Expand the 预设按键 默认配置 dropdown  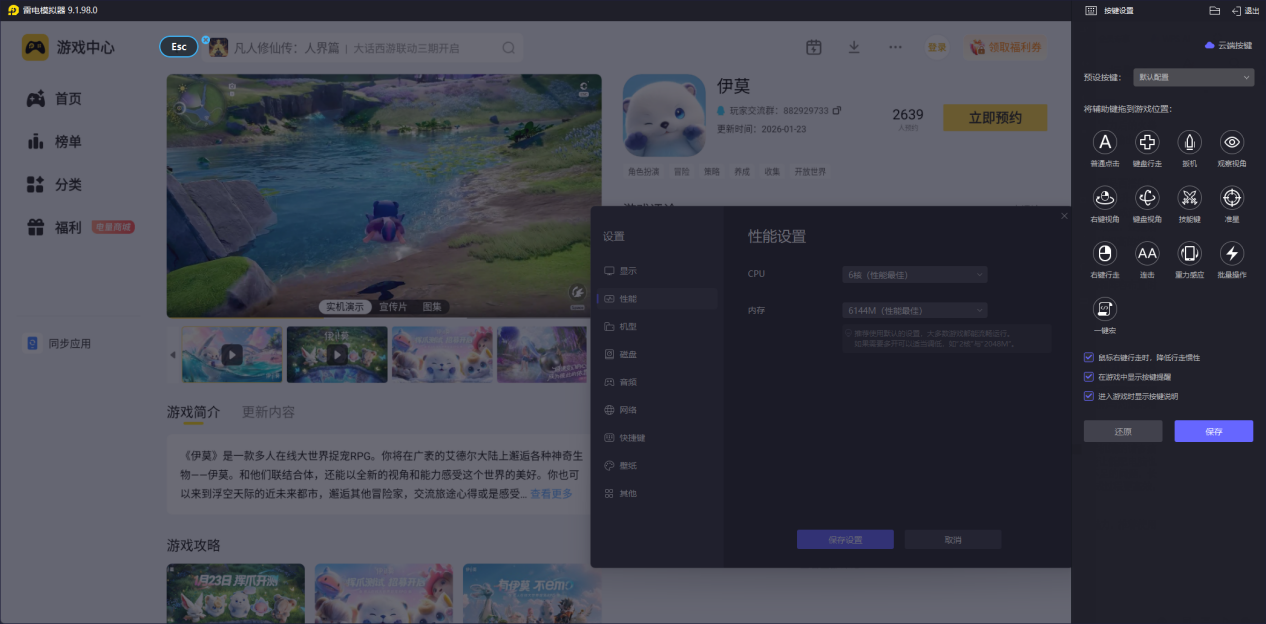[1194, 77]
